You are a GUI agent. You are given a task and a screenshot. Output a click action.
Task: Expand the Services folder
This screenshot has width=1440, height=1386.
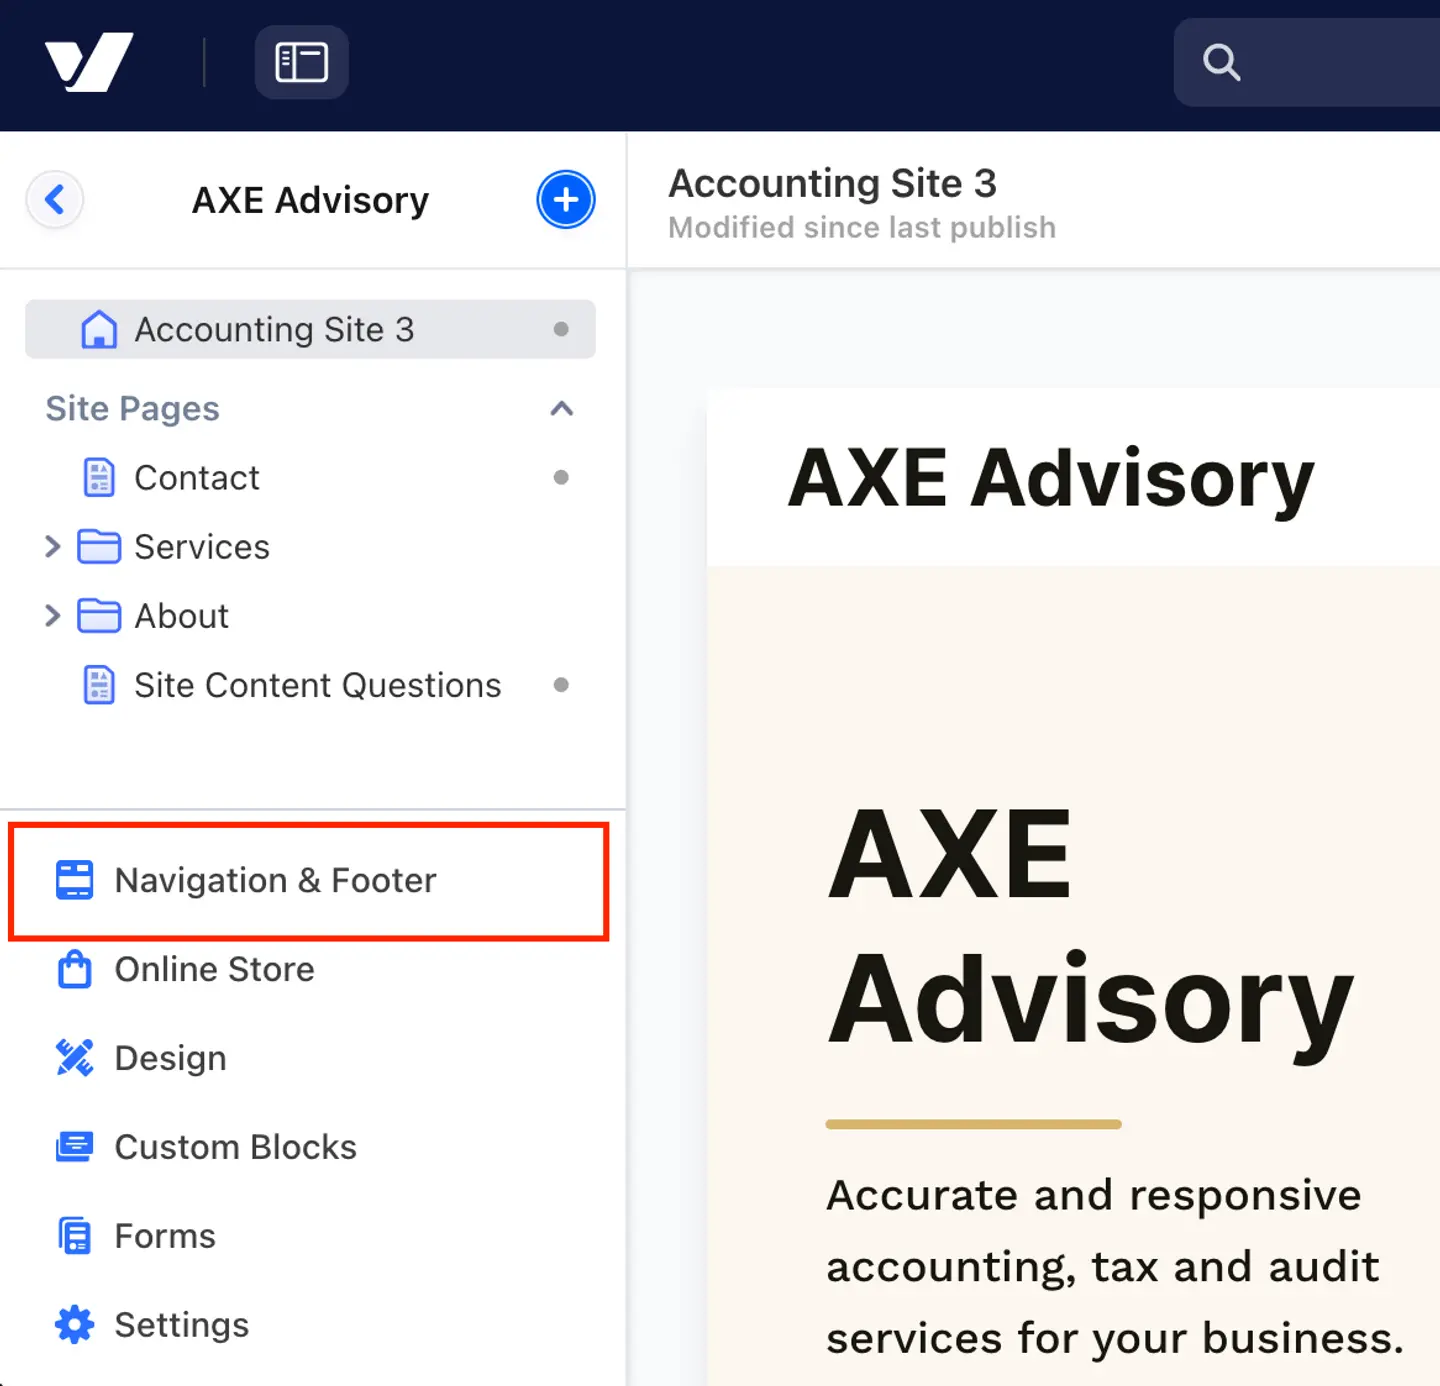tap(53, 547)
